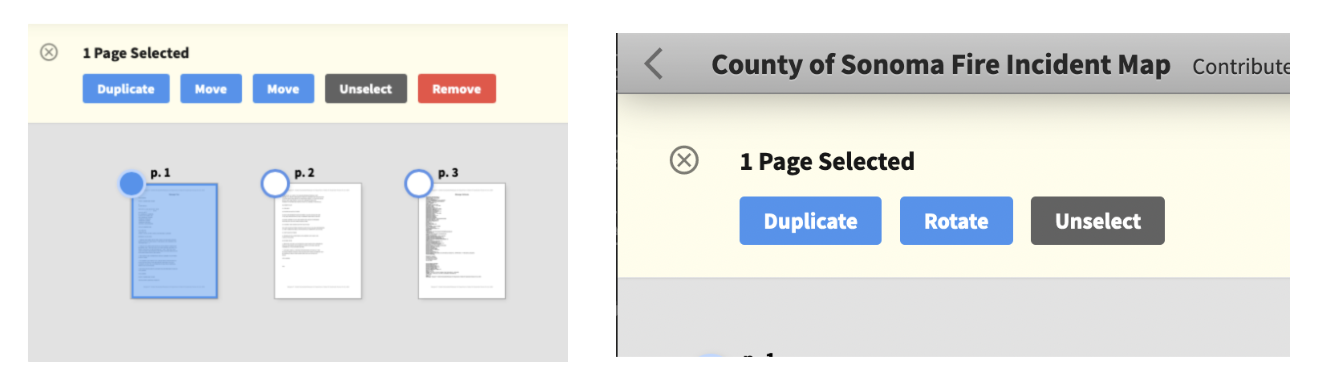1336x390 pixels.
Task: Click the Duplicate button beside Move
Action: click(x=126, y=89)
